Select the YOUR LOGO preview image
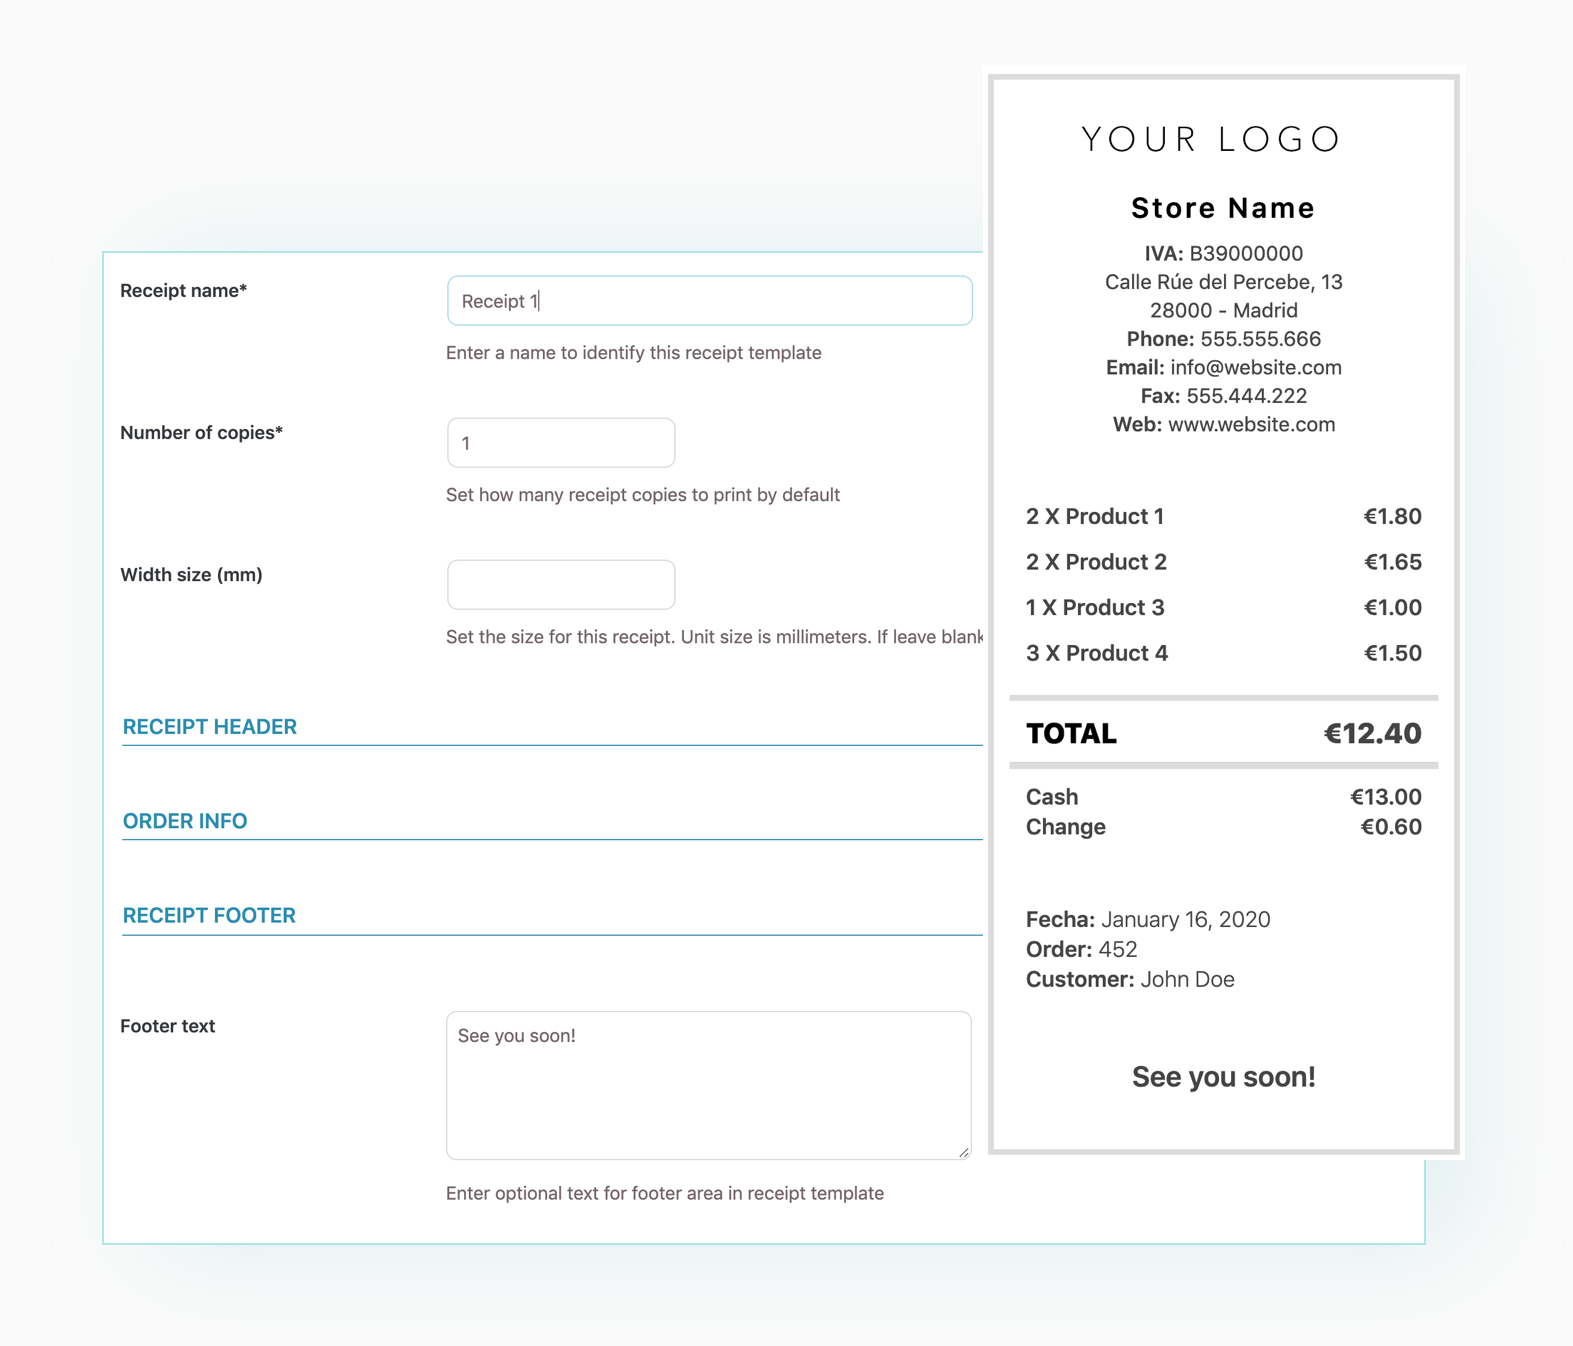The image size is (1573, 1346). coord(1212,139)
